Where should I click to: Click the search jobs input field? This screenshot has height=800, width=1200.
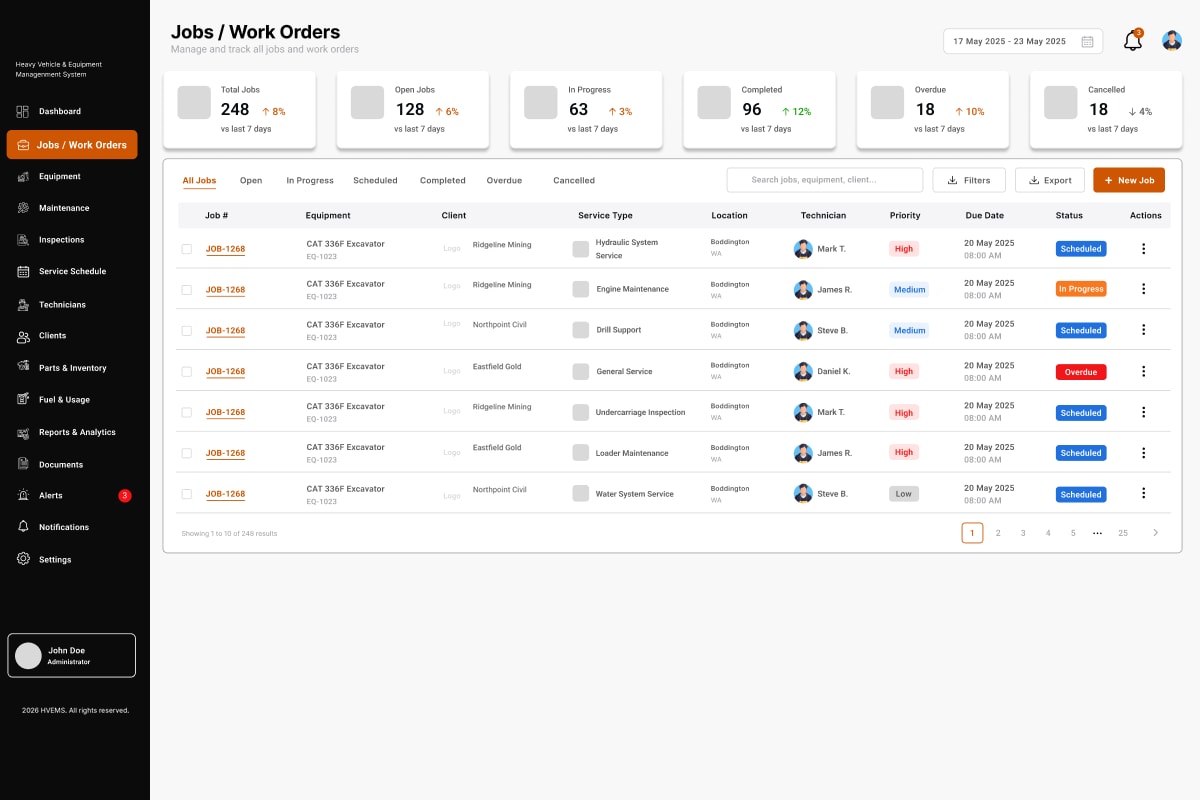[x=825, y=180]
